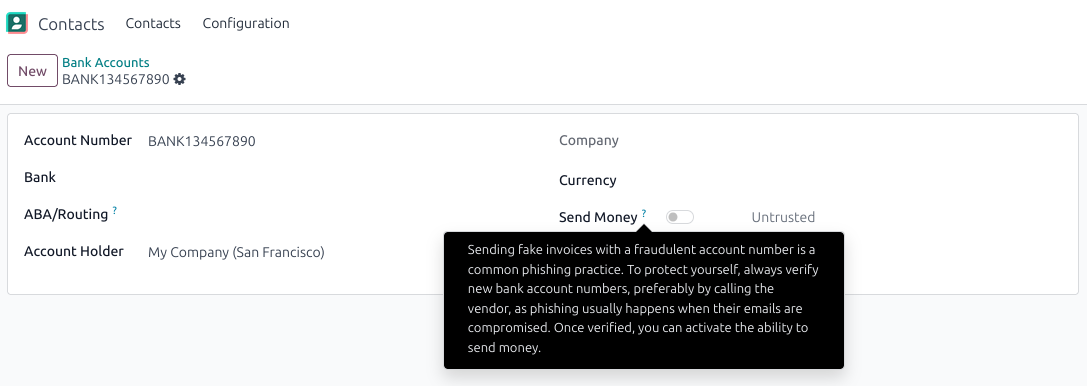
Task: Click the Untrusted status label
Action: pos(783,218)
